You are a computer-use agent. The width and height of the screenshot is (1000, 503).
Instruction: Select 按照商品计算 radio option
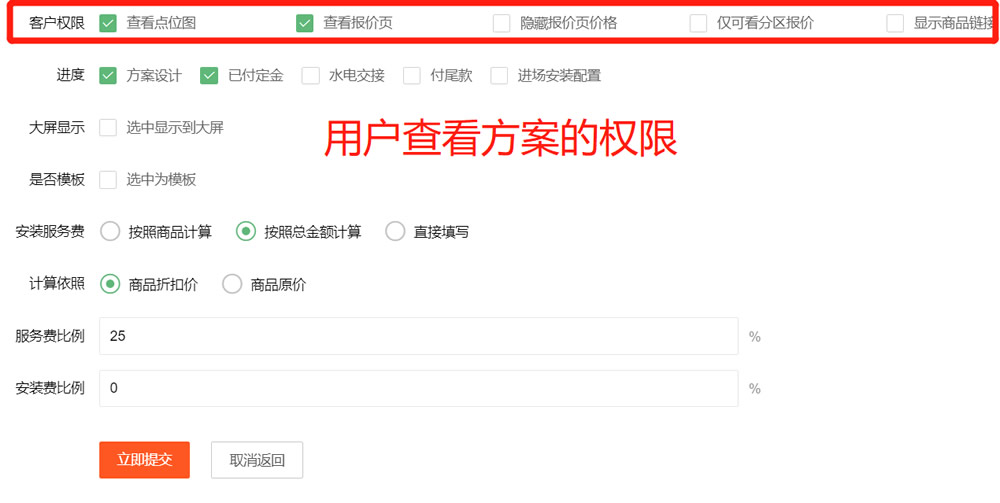click(110, 231)
